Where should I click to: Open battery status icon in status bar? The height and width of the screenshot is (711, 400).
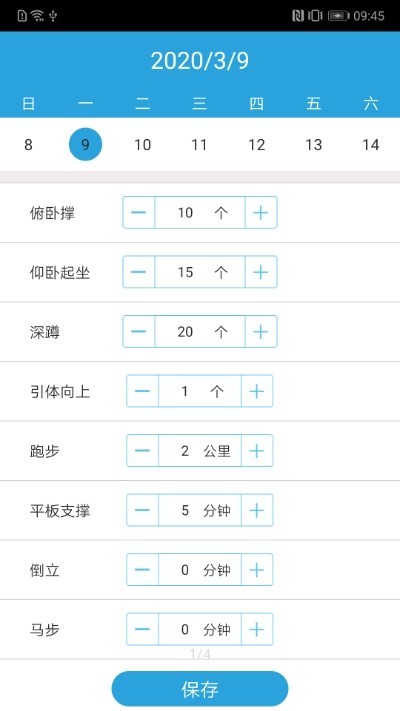338,16
